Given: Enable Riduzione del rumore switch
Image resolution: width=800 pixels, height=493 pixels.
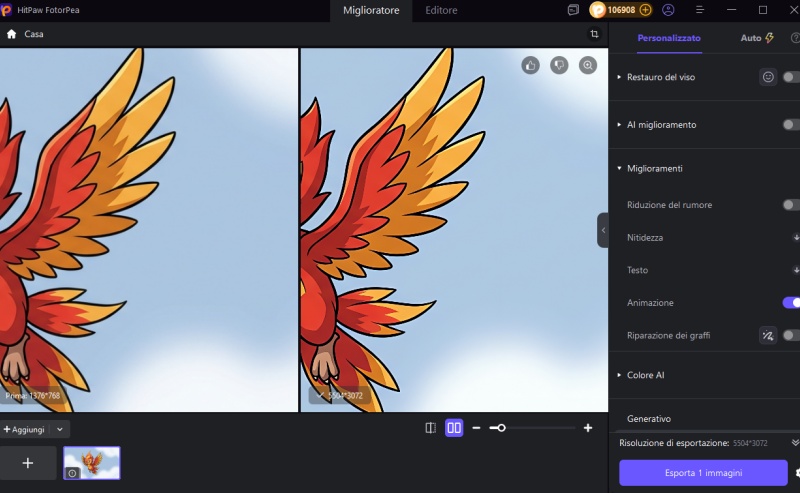Looking at the screenshot, I should [x=791, y=205].
